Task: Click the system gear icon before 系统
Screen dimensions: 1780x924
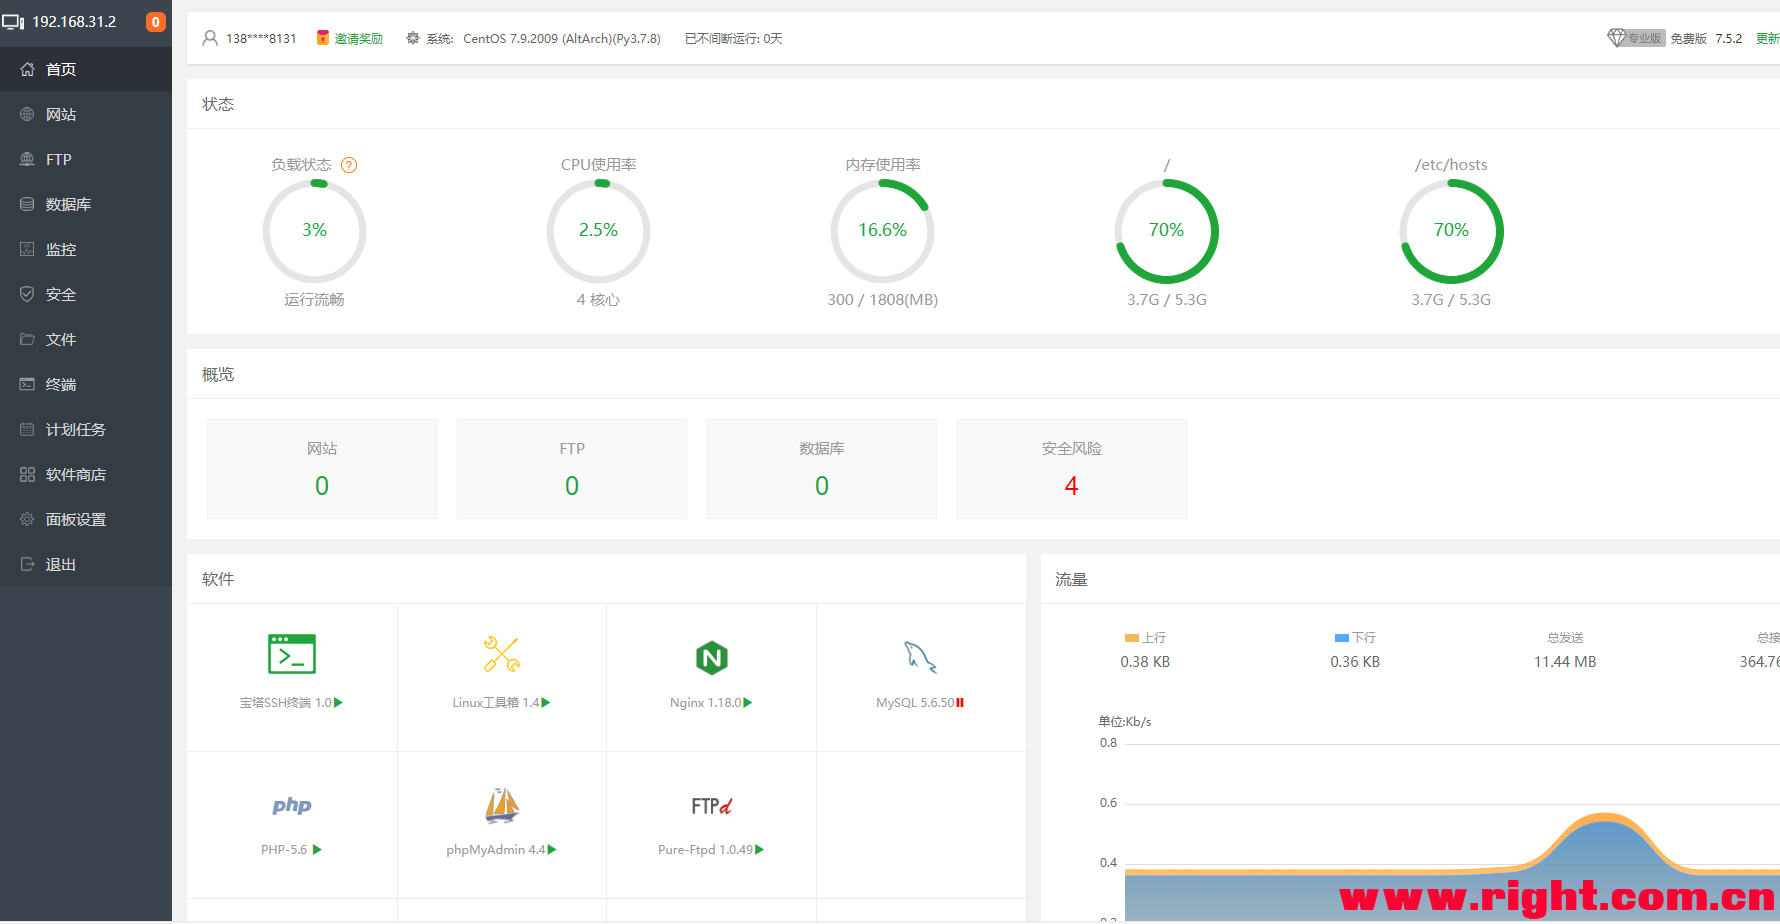Action: point(413,38)
